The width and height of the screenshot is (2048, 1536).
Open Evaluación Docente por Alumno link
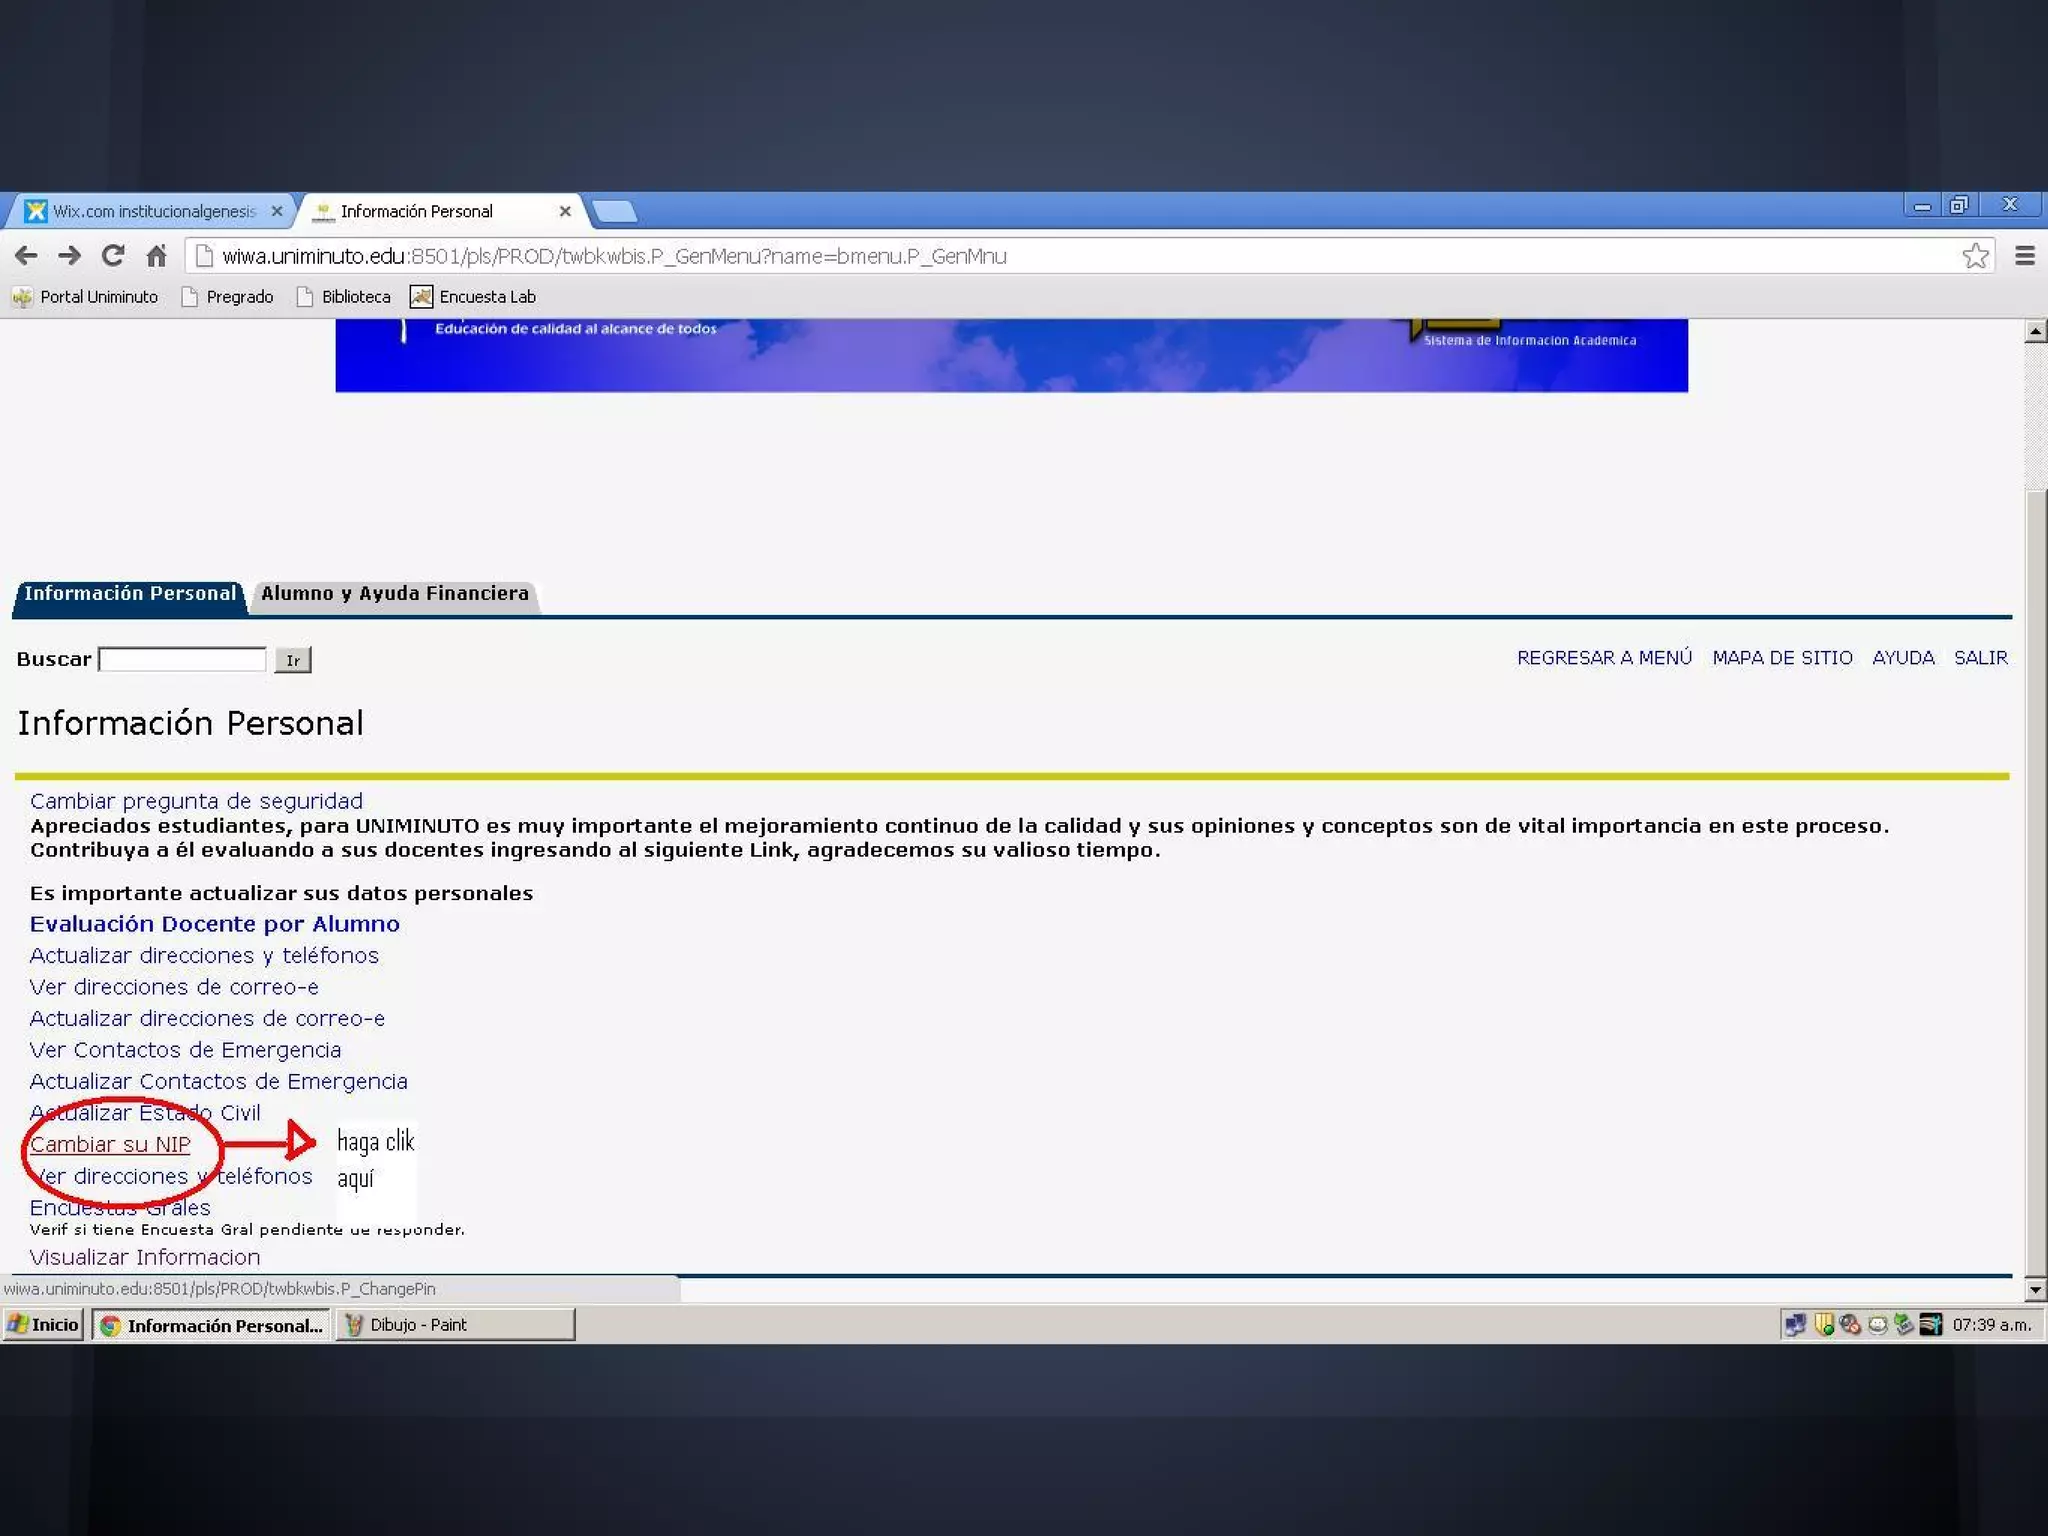tap(215, 924)
